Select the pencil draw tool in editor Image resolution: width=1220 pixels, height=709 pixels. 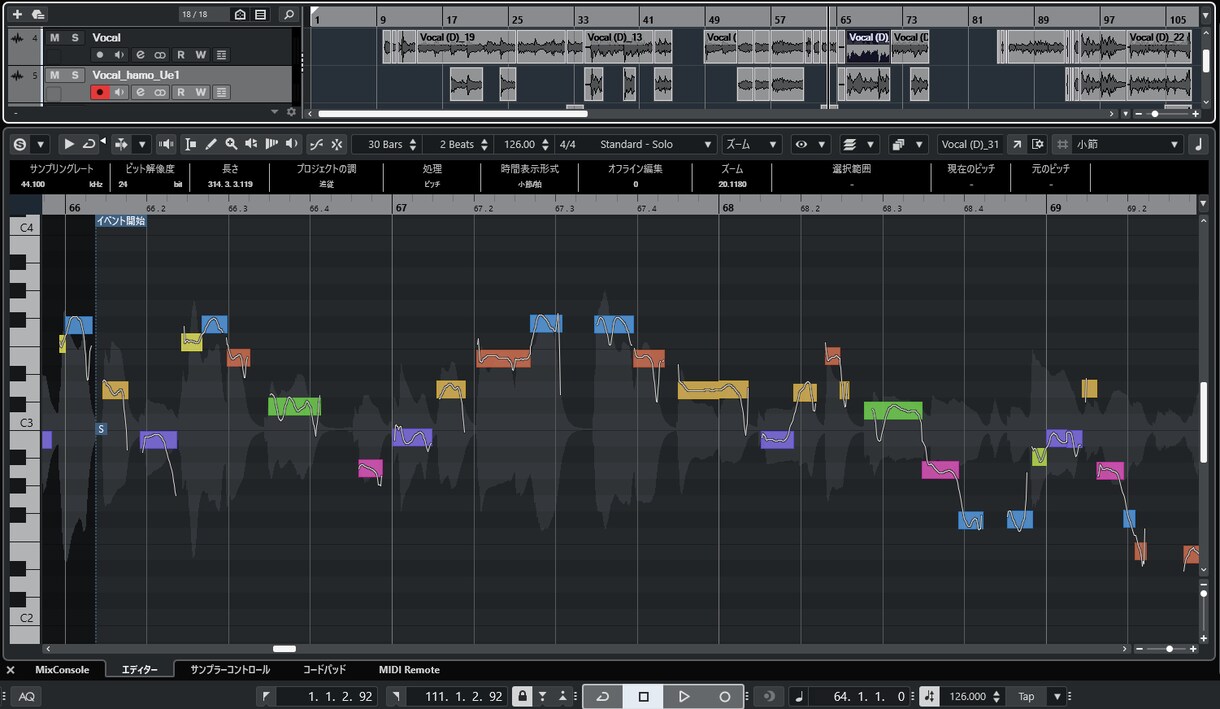[211, 144]
